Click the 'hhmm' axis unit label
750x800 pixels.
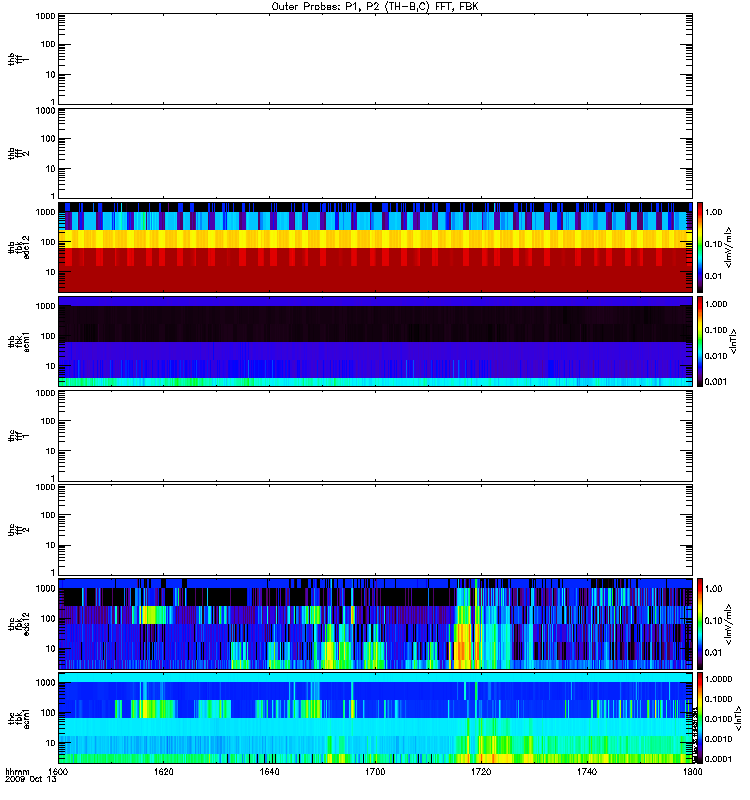click(x=17, y=771)
